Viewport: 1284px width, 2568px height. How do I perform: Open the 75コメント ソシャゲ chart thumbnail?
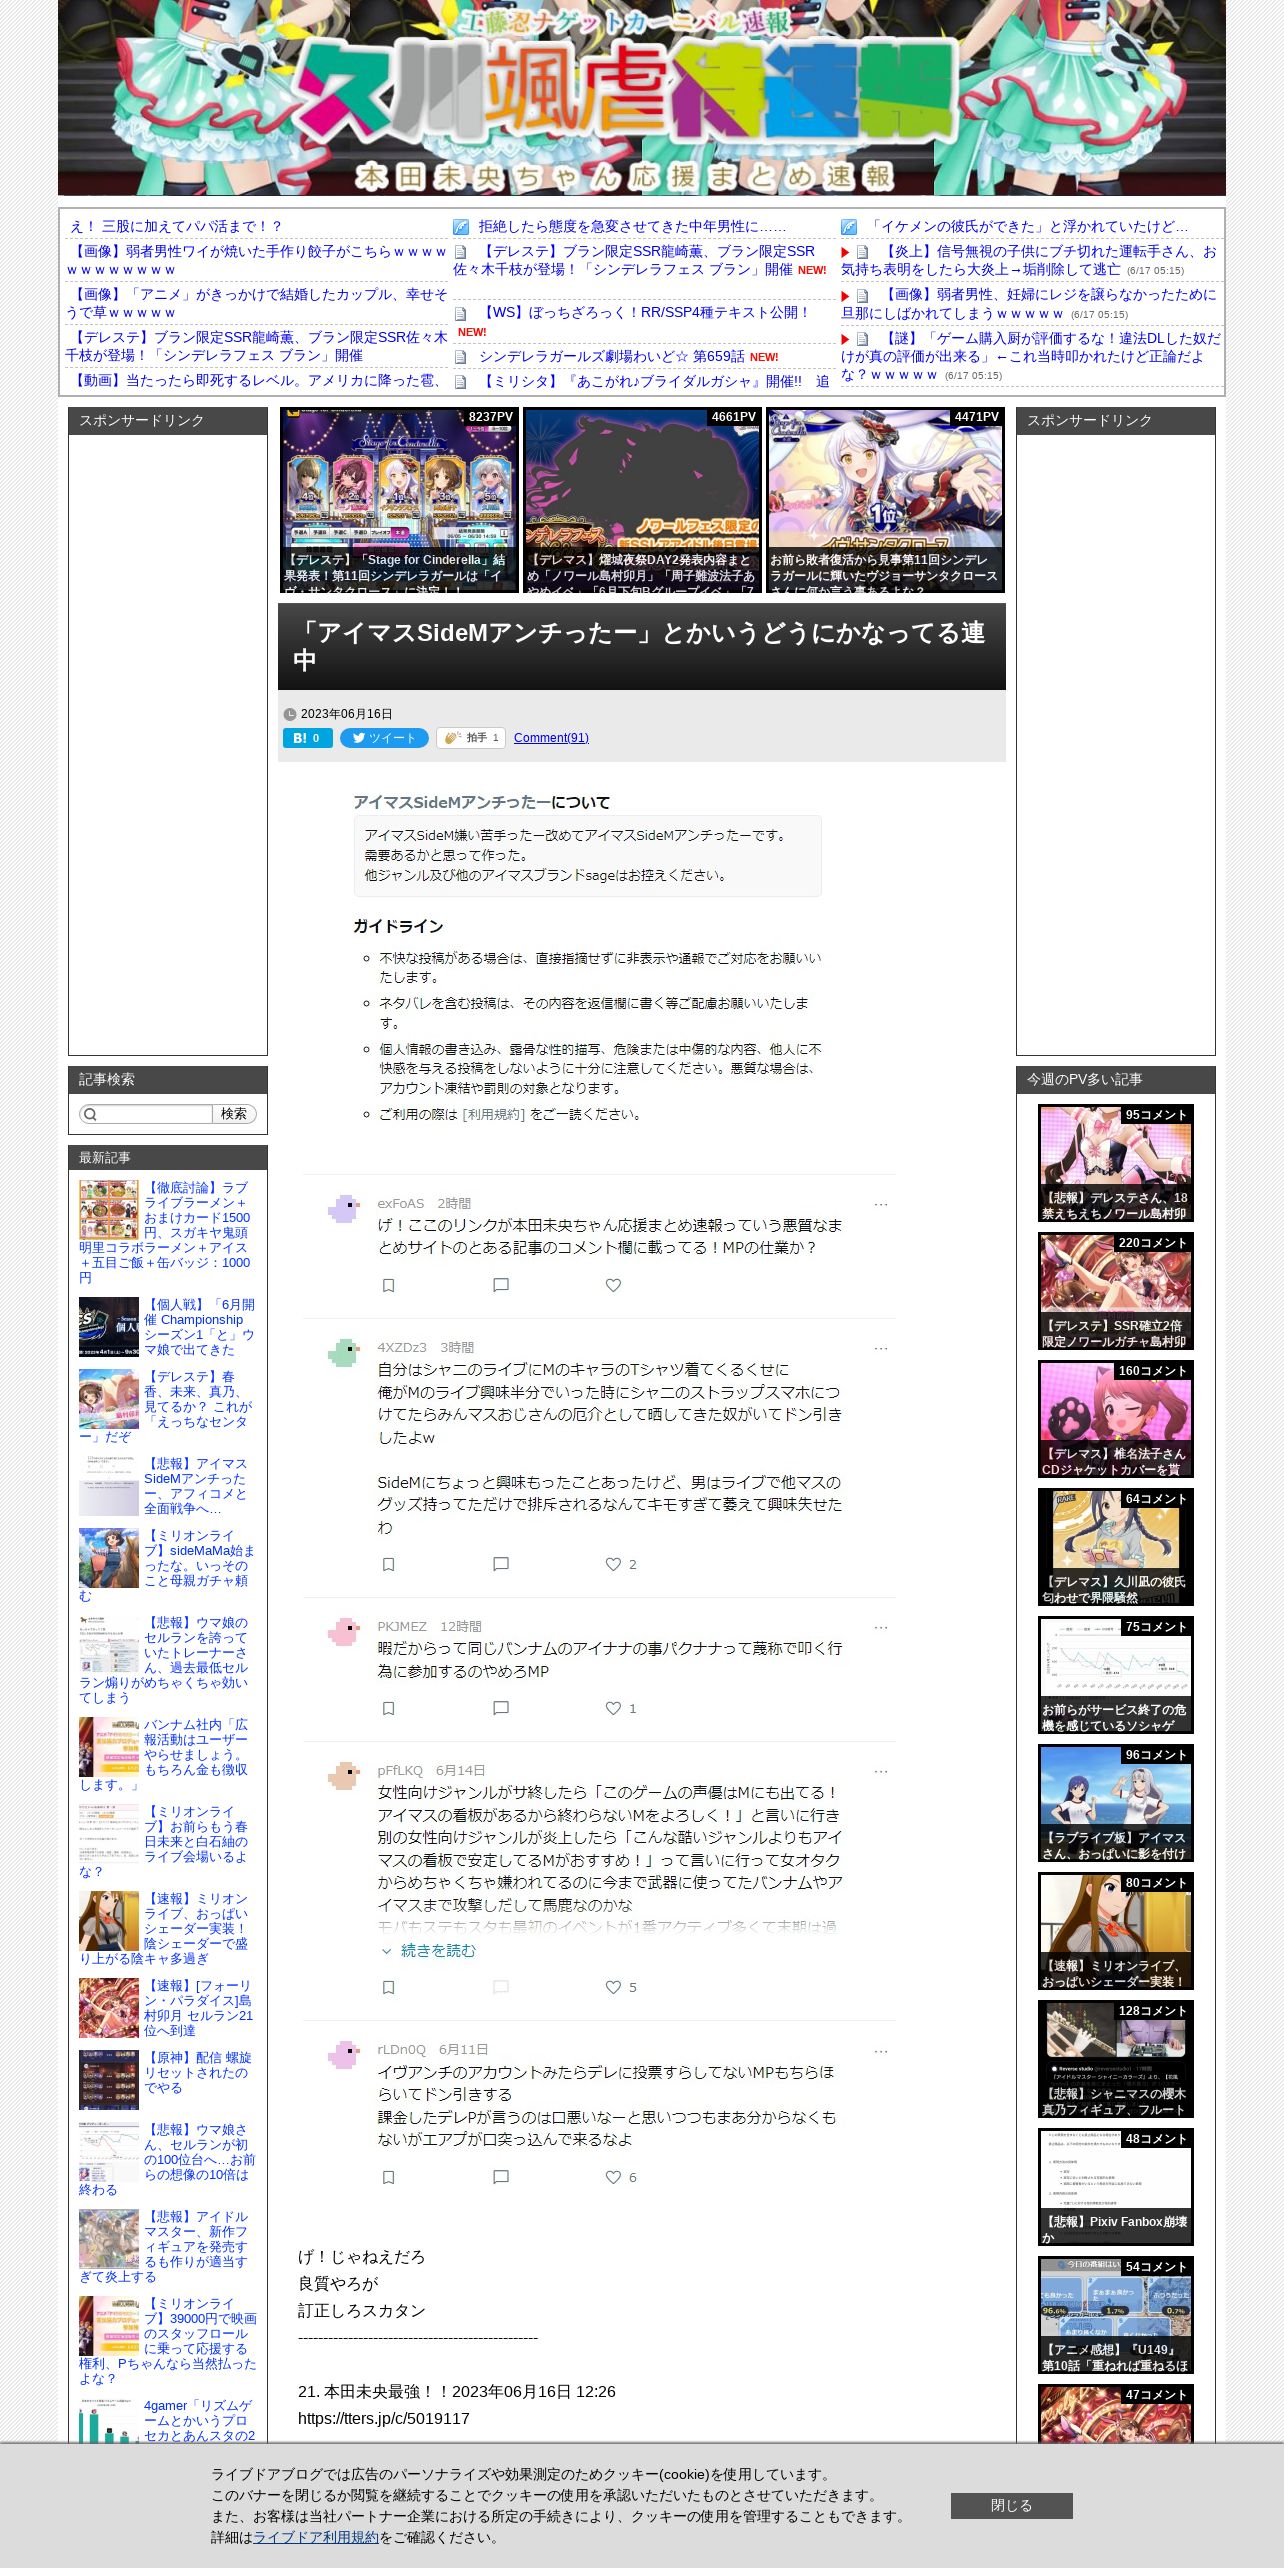pos(1116,1675)
